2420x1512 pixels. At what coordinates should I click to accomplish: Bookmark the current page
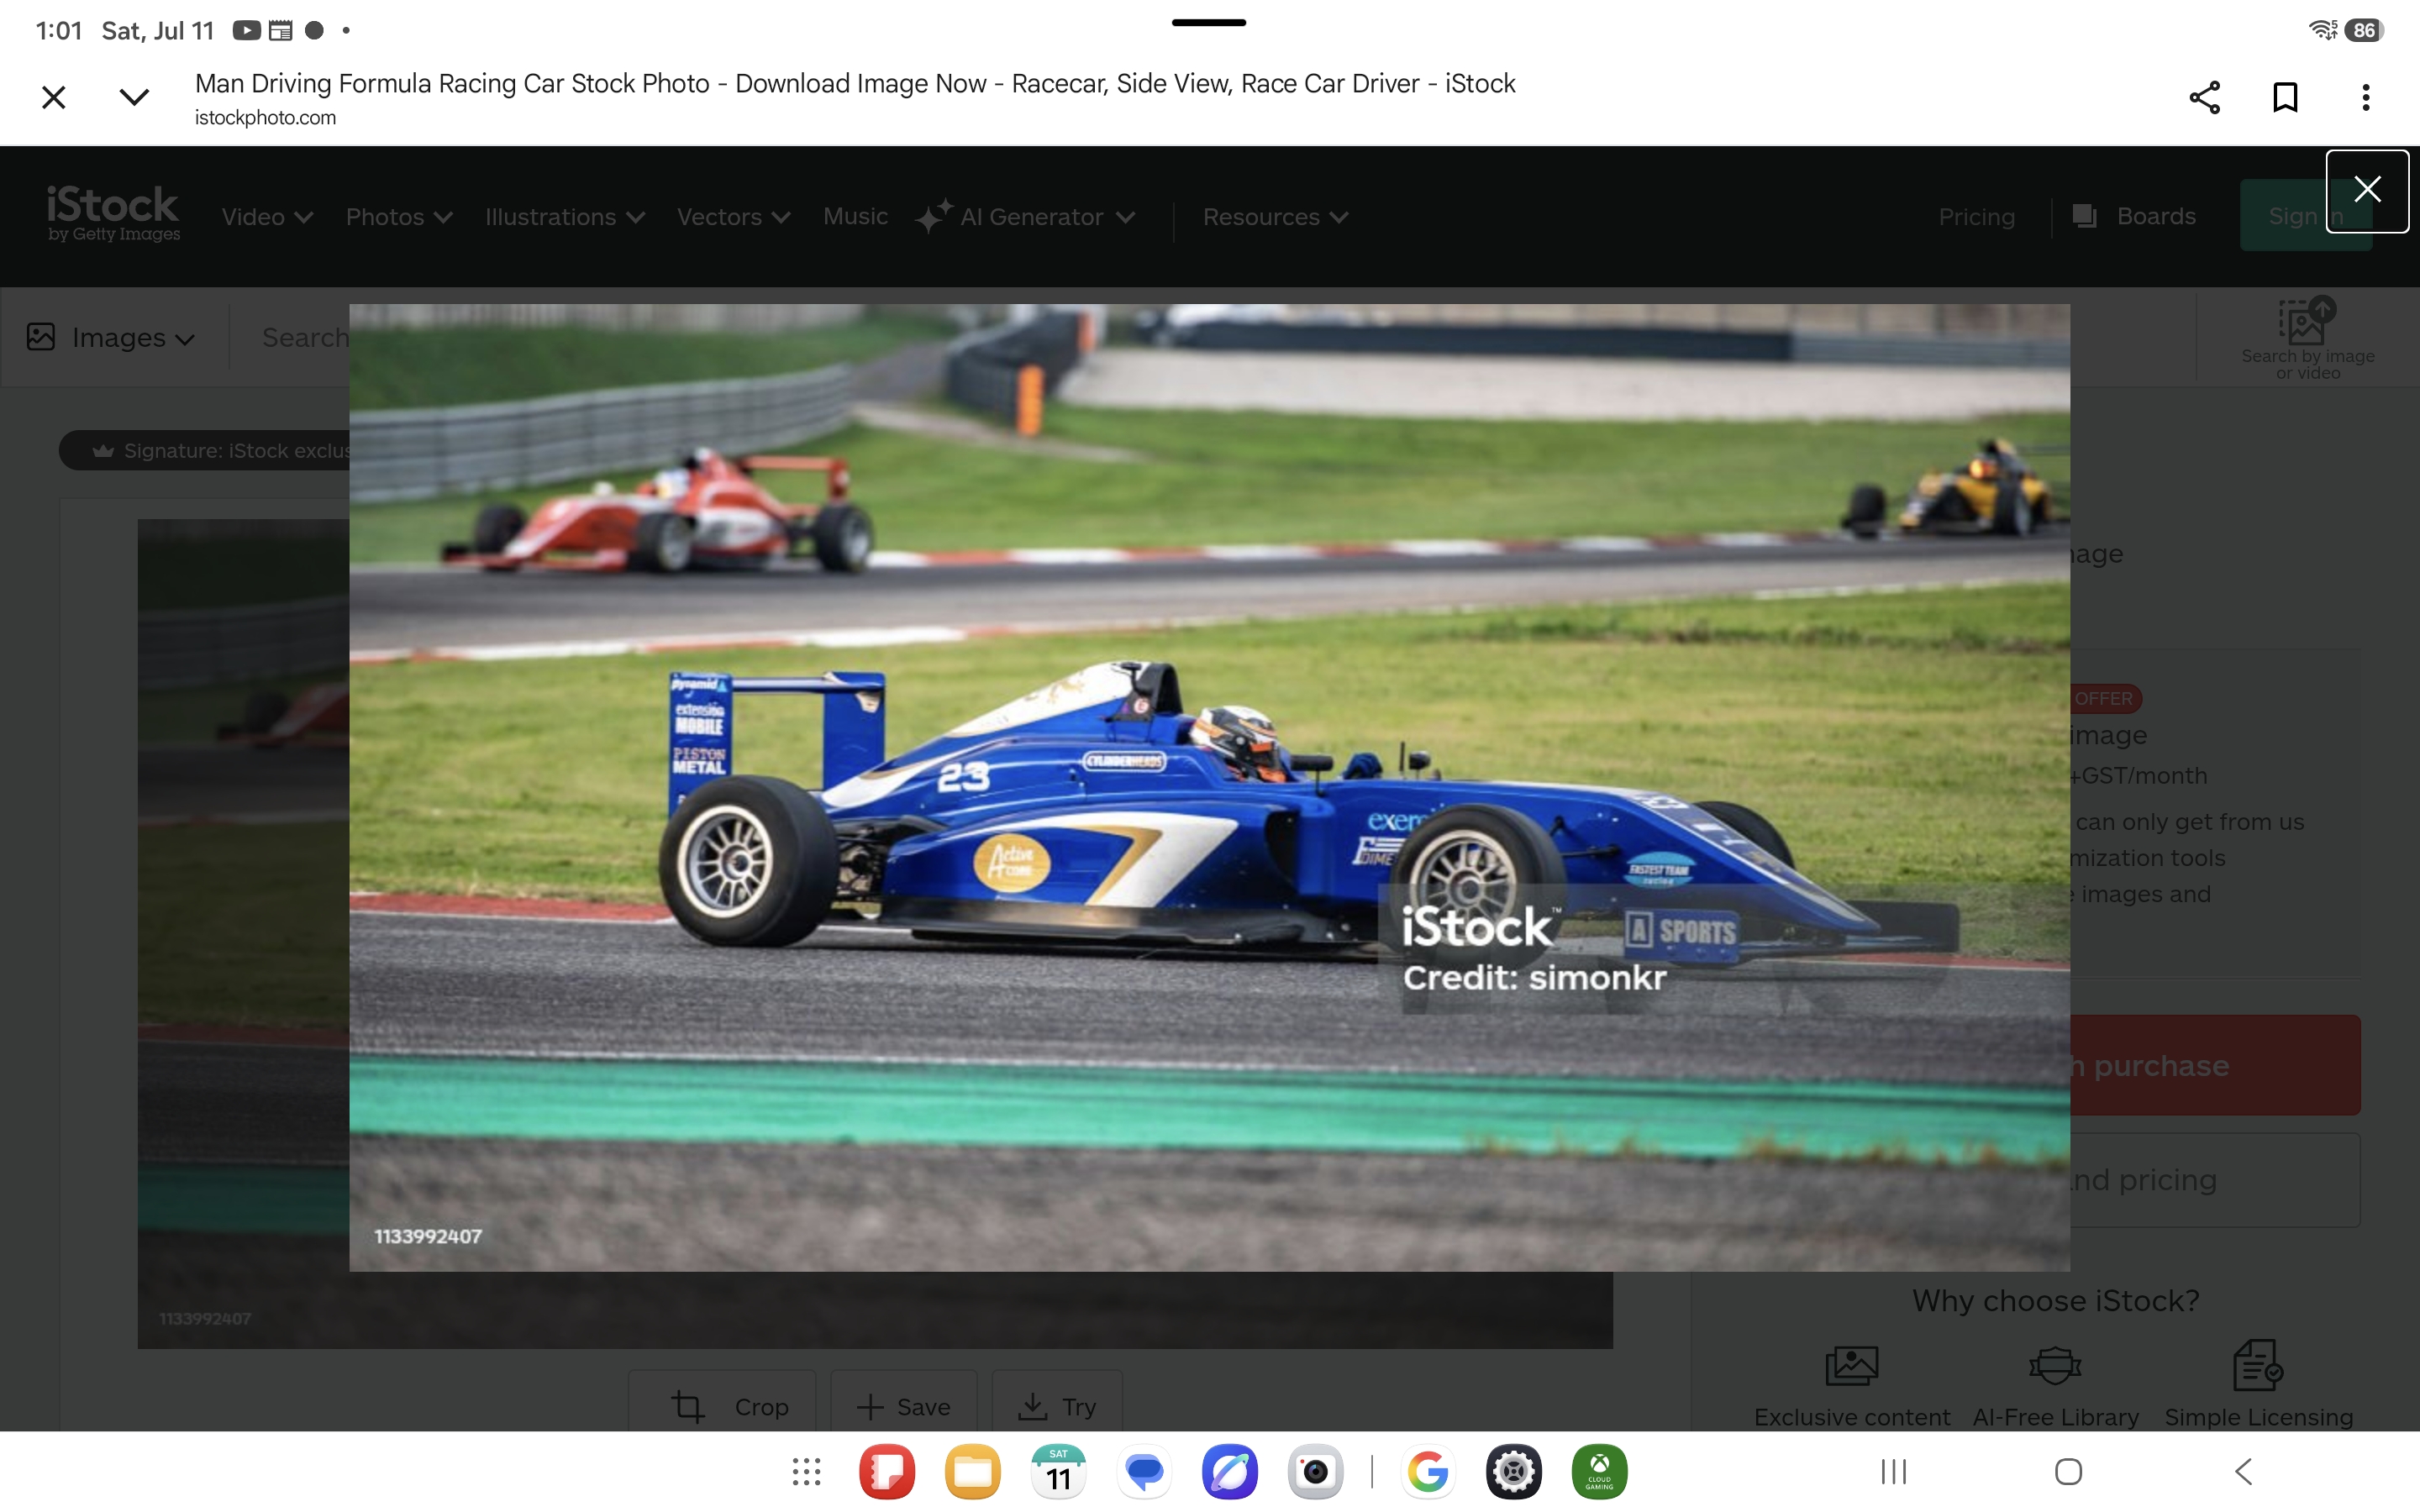click(2285, 97)
